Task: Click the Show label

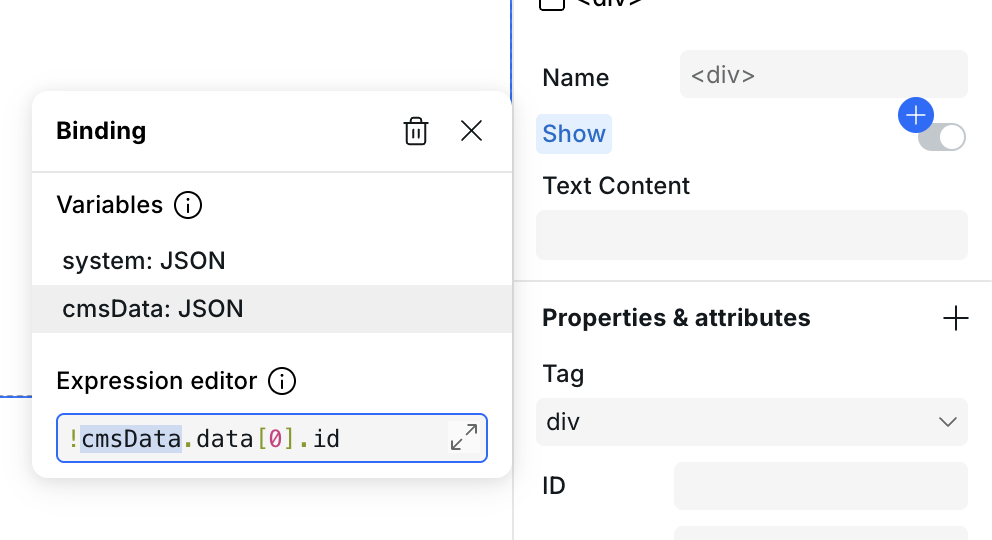Action: [x=574, y=134]
